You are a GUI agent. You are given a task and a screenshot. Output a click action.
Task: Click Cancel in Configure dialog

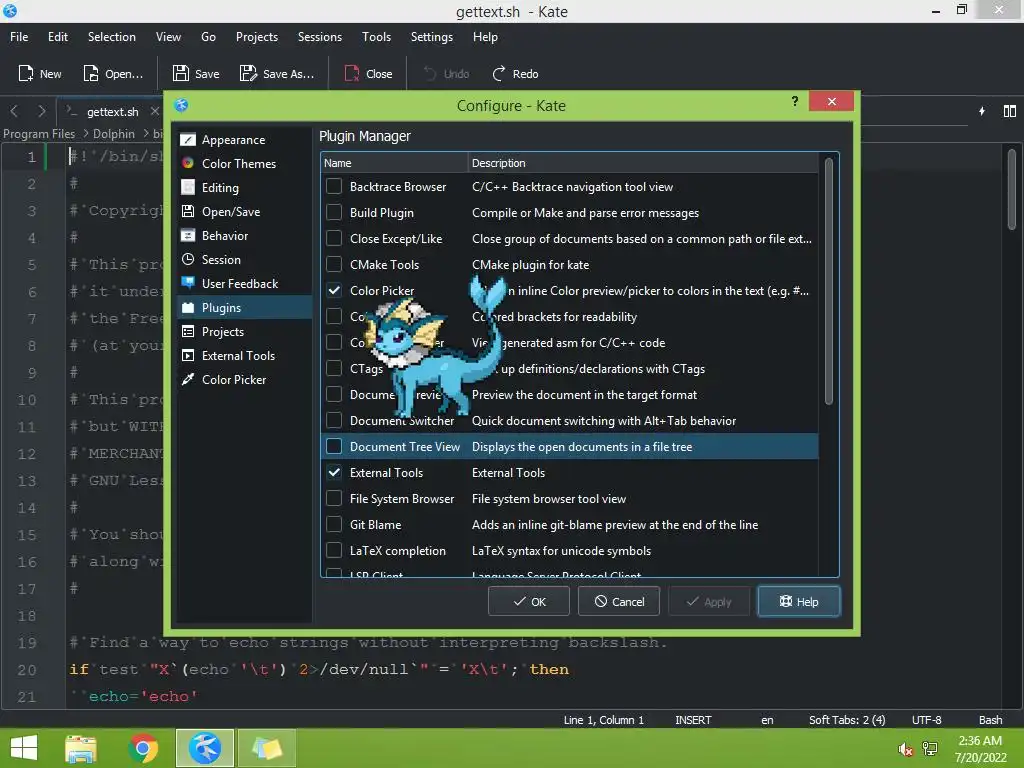coord(618,601)
